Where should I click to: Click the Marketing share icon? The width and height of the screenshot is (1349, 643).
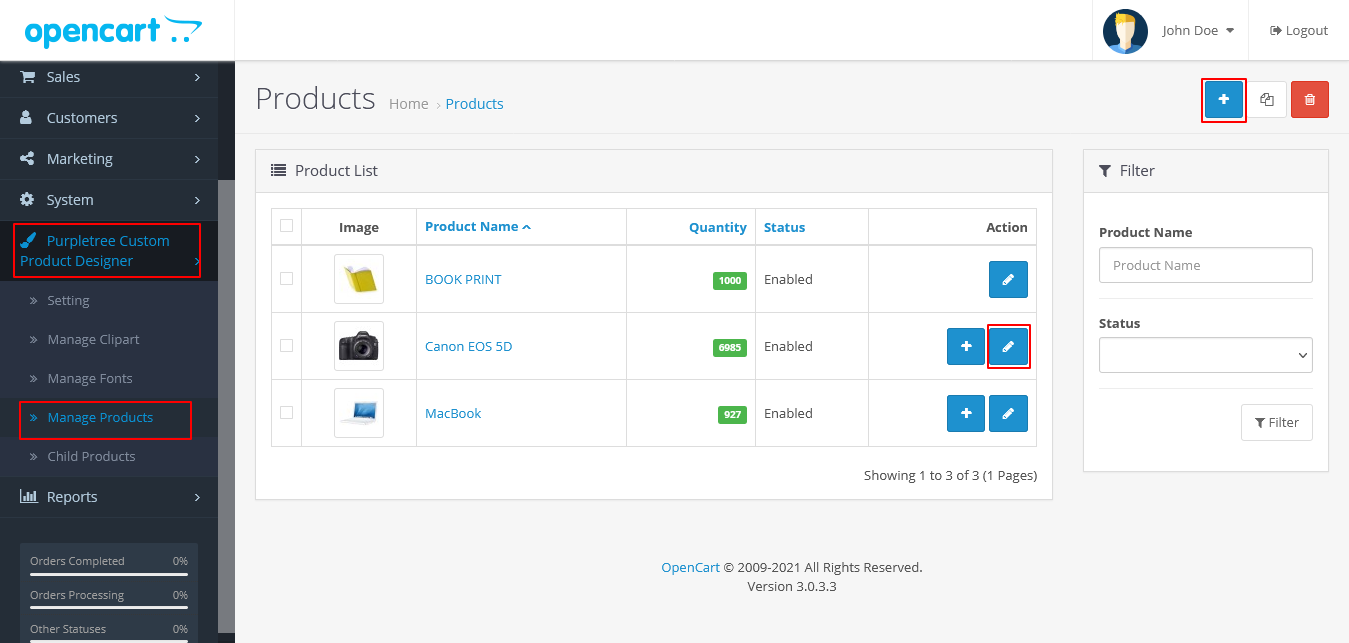pos(27,159)
